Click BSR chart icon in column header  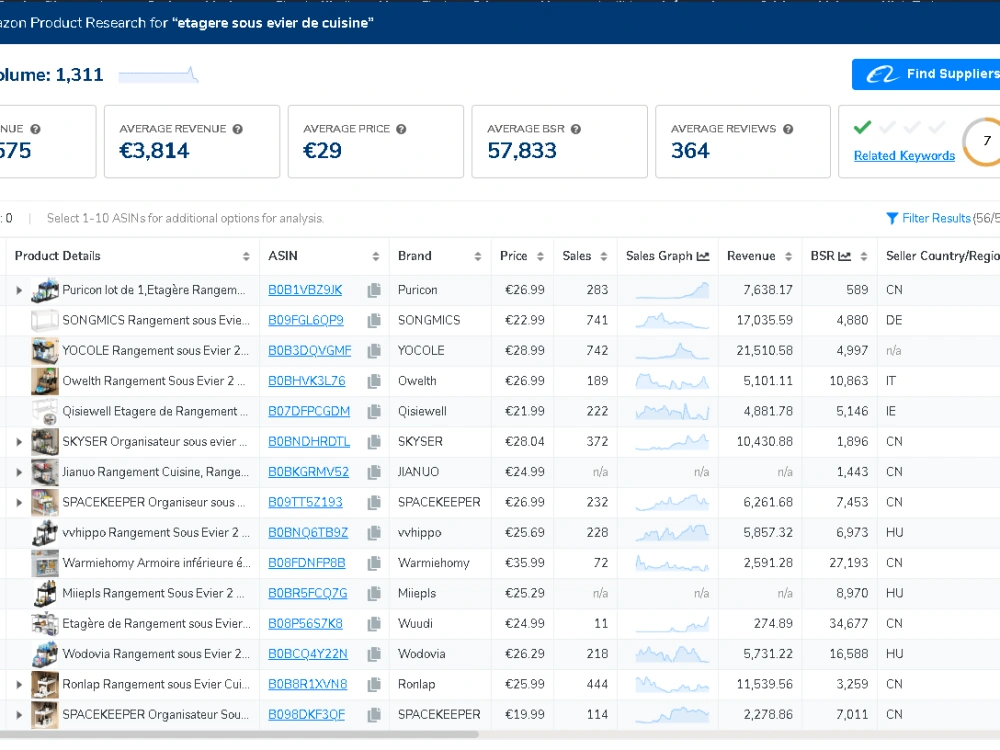[844, 256]
